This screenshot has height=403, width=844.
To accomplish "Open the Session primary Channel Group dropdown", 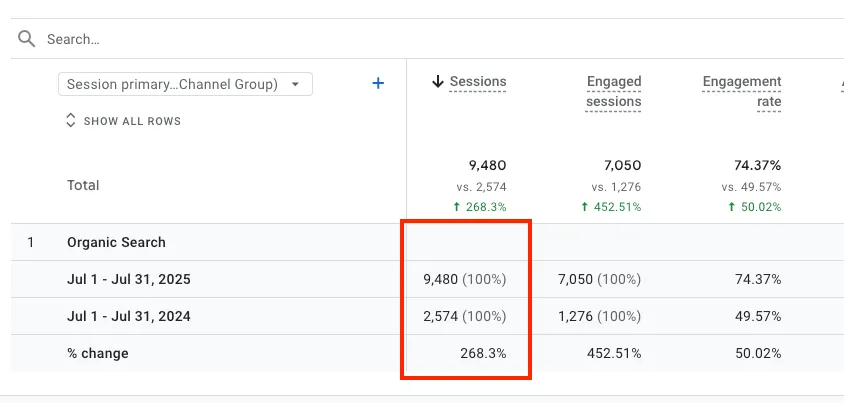I will (185, 84).
